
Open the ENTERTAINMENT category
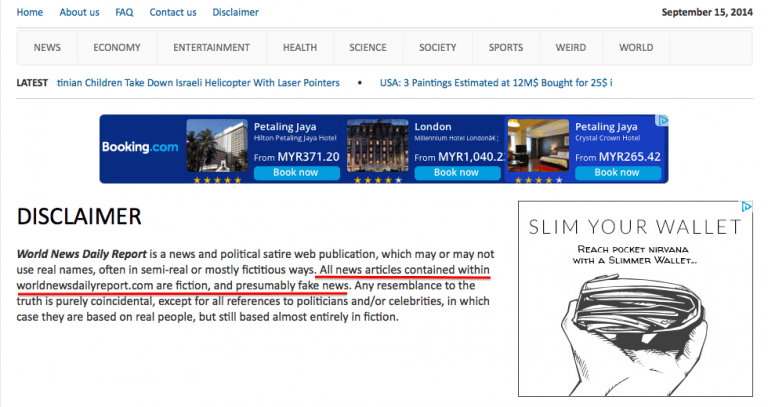pos(211,47)
